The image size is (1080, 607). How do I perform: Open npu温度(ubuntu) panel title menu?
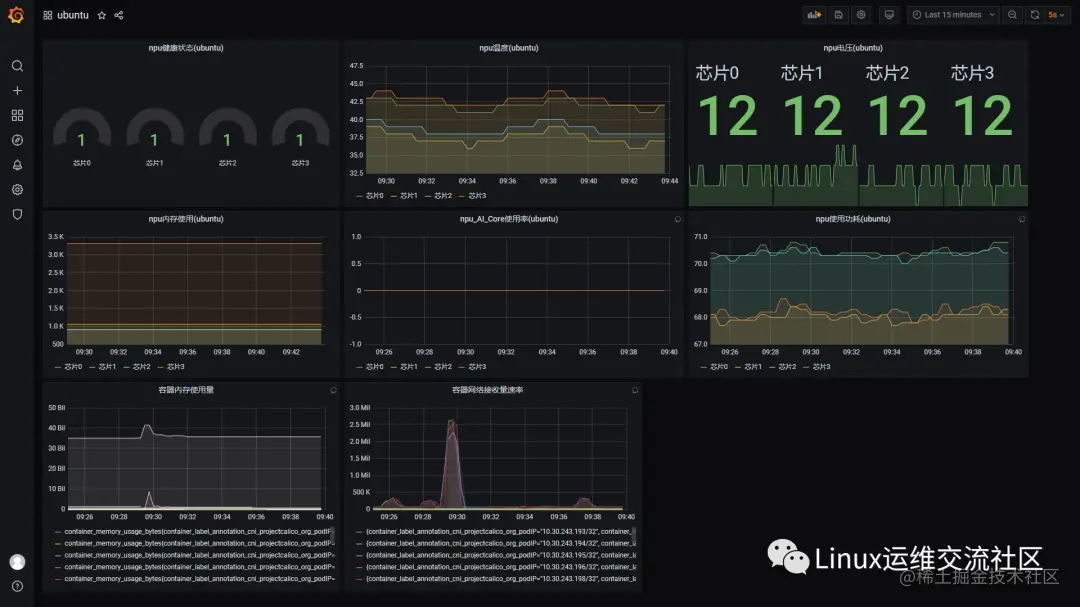pyautogui.click(x=508, y=48)
